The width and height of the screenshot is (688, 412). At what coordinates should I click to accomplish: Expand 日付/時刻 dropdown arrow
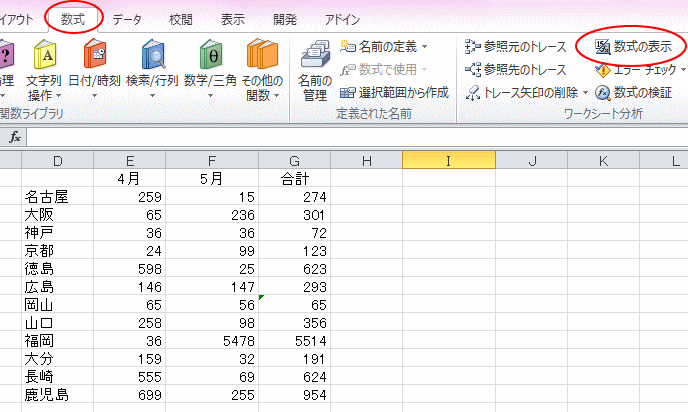(94, 95)
